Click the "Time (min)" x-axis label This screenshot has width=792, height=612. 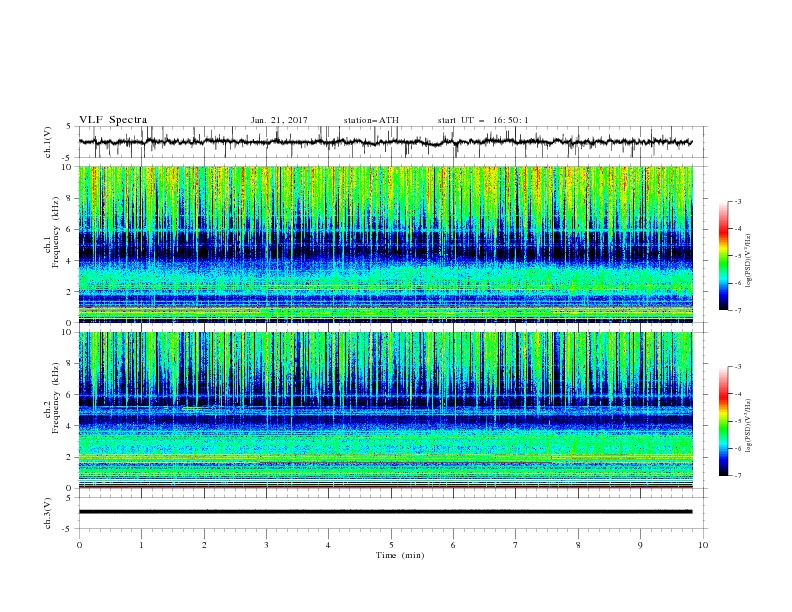coord(400,555)
